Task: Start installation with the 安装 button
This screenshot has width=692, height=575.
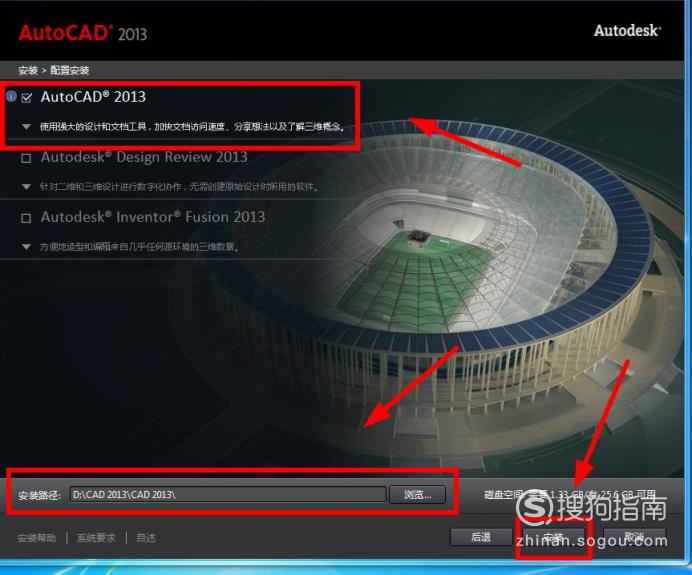Action: coord(553,537)
